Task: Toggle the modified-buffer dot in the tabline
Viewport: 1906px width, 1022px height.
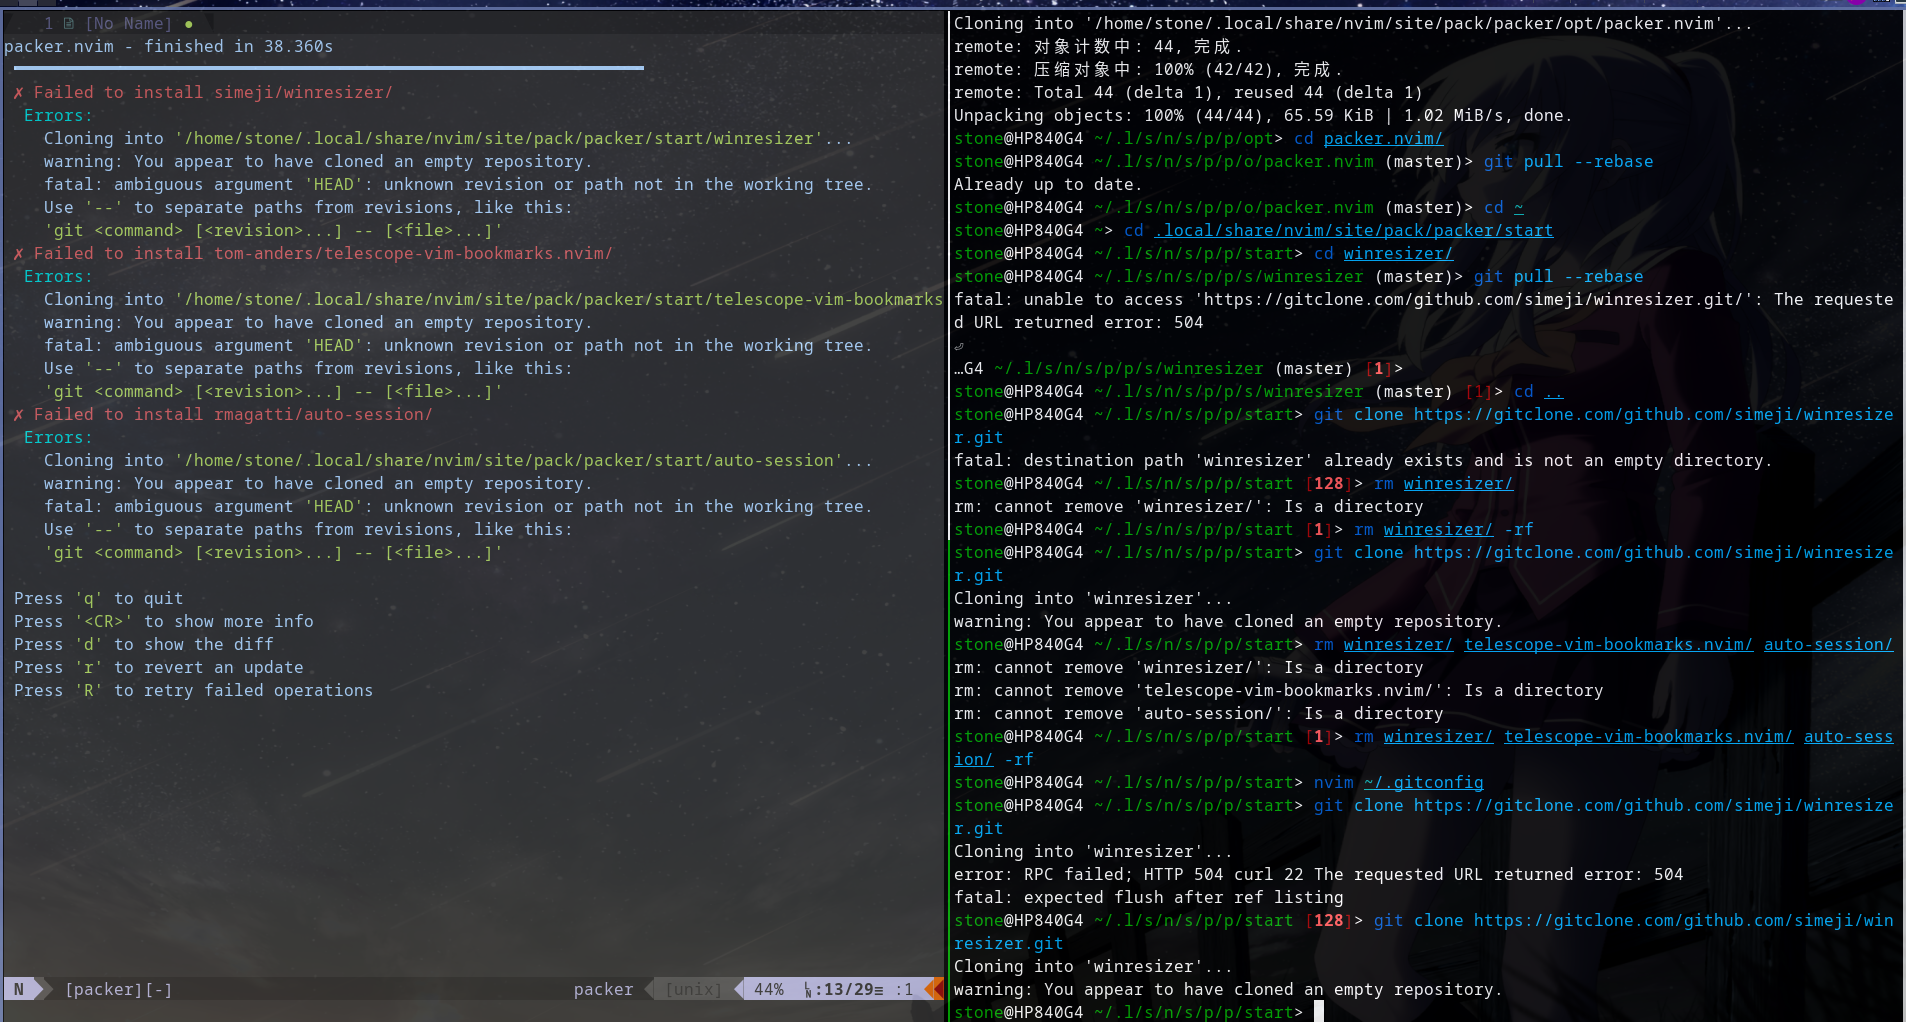Action: (x=189, y=23)
